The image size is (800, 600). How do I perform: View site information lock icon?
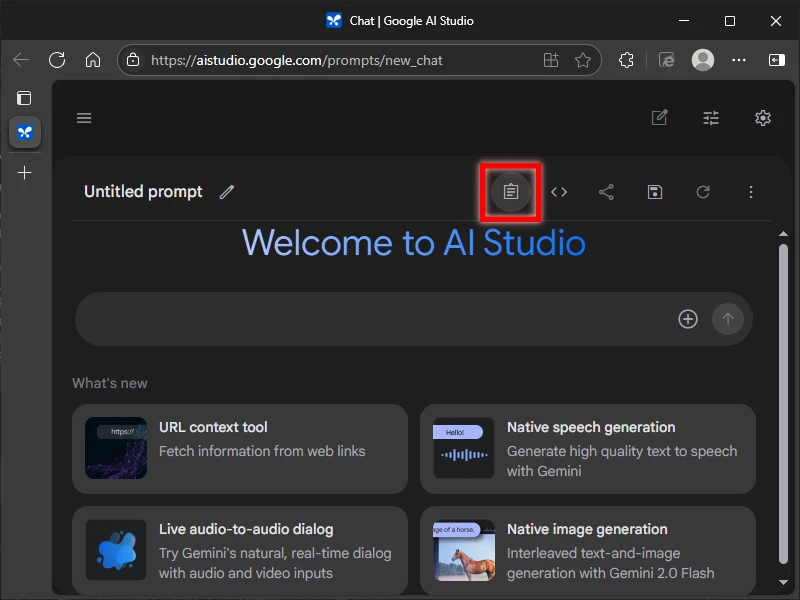[x=133, y=60]
